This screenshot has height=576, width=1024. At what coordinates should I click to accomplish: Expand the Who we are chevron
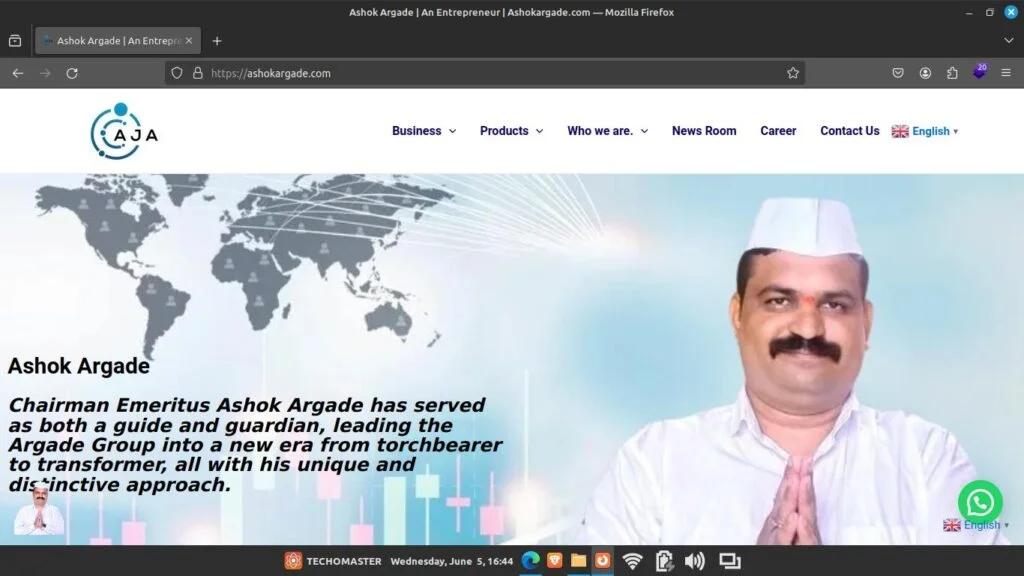[x=645, y=131]
